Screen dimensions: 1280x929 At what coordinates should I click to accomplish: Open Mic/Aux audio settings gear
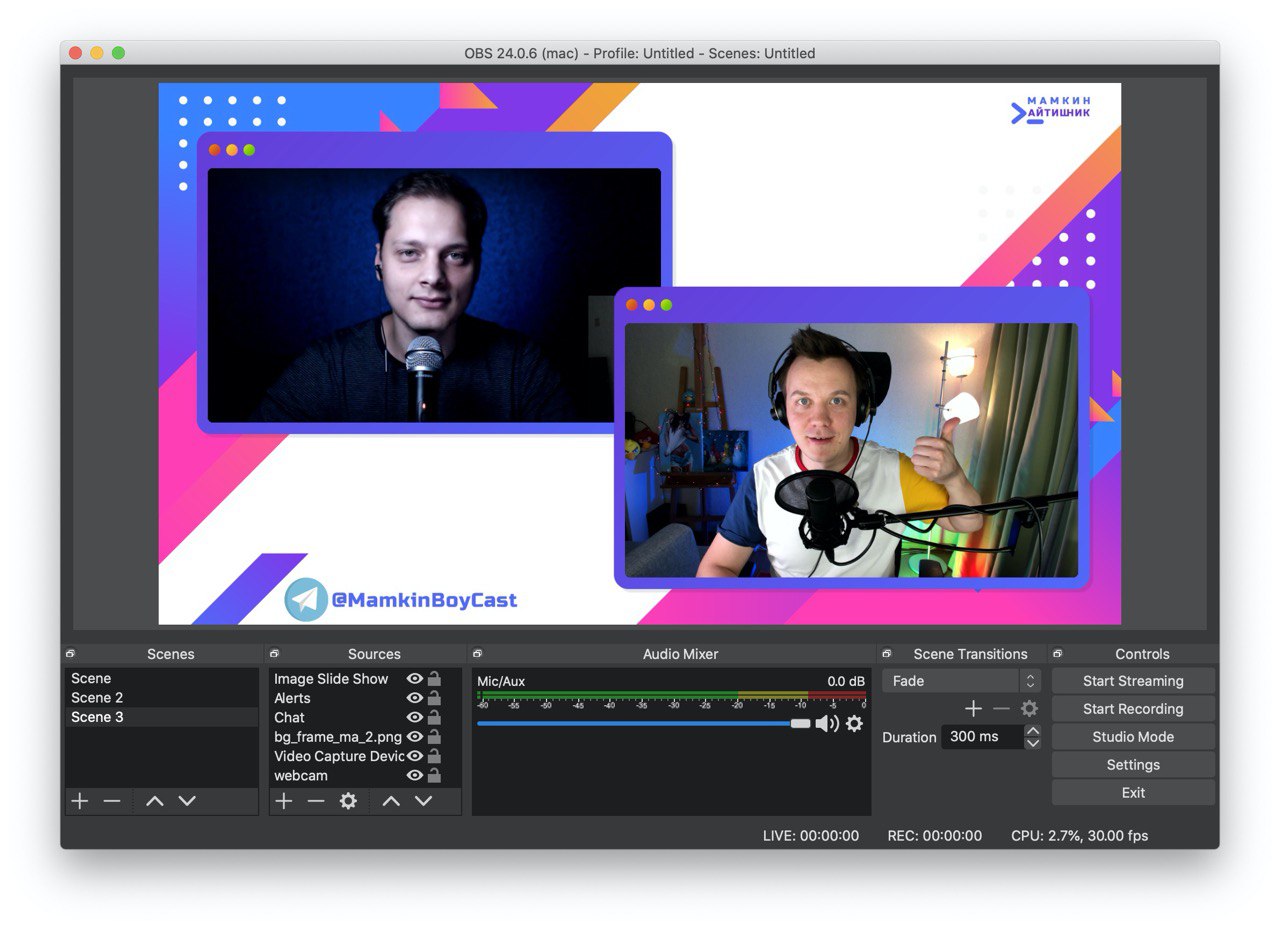point(854,723)
